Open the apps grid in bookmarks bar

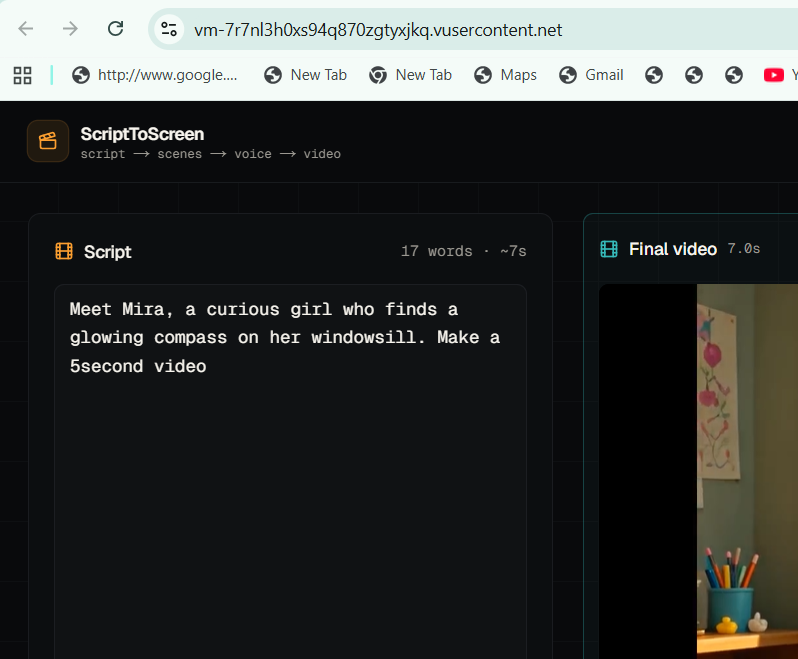pos(22,75)
